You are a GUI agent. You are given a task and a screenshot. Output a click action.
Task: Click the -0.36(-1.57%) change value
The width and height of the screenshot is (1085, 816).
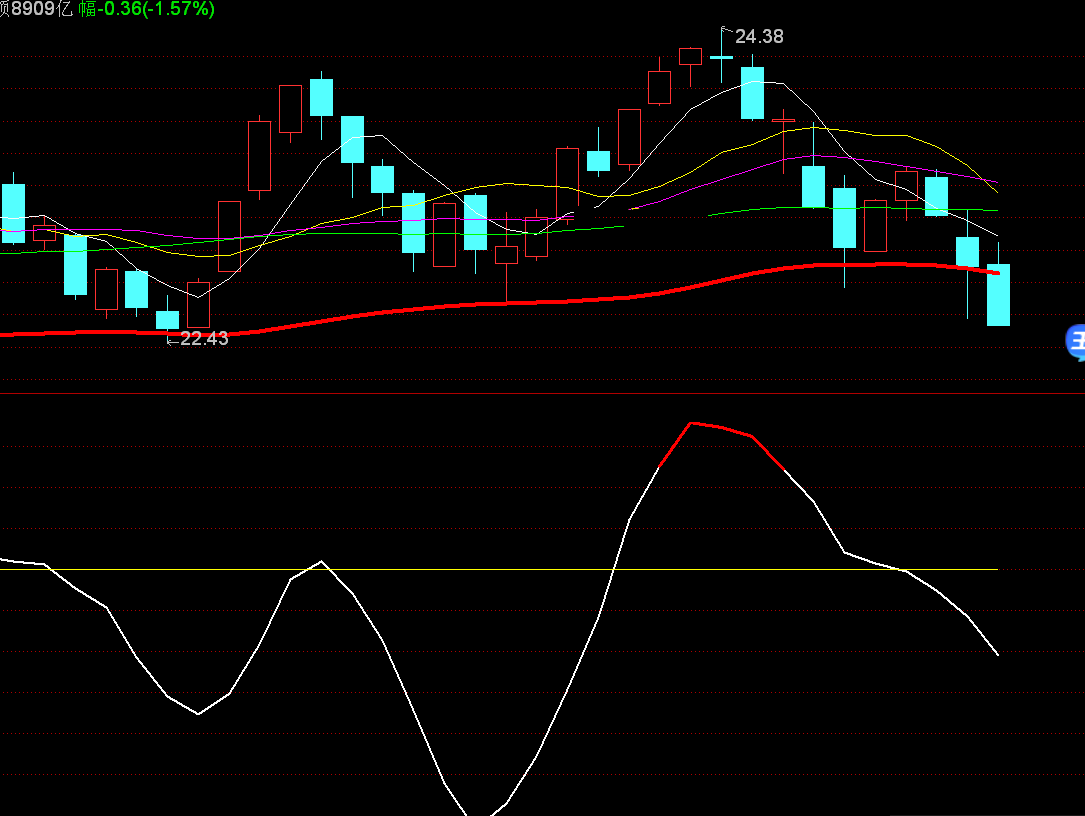click(156, 9)
